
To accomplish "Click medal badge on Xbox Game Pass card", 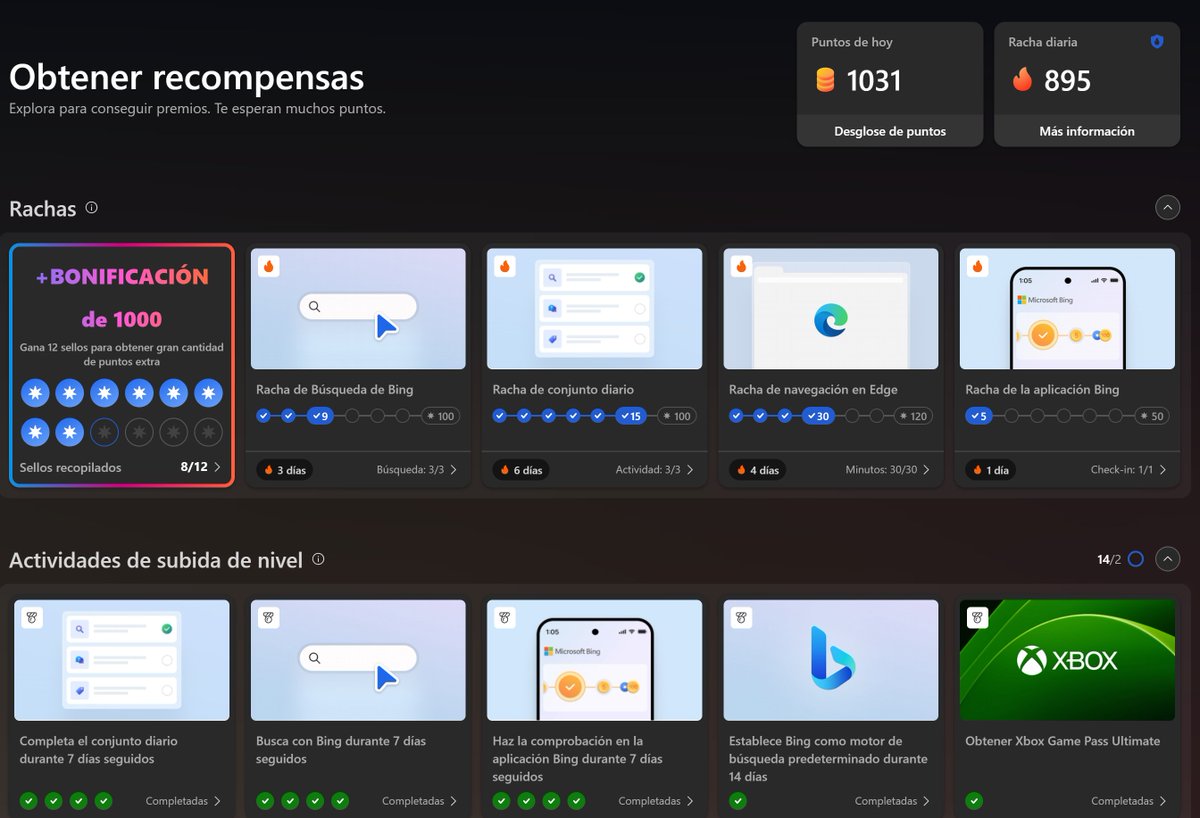I will (x=977, y=618).
